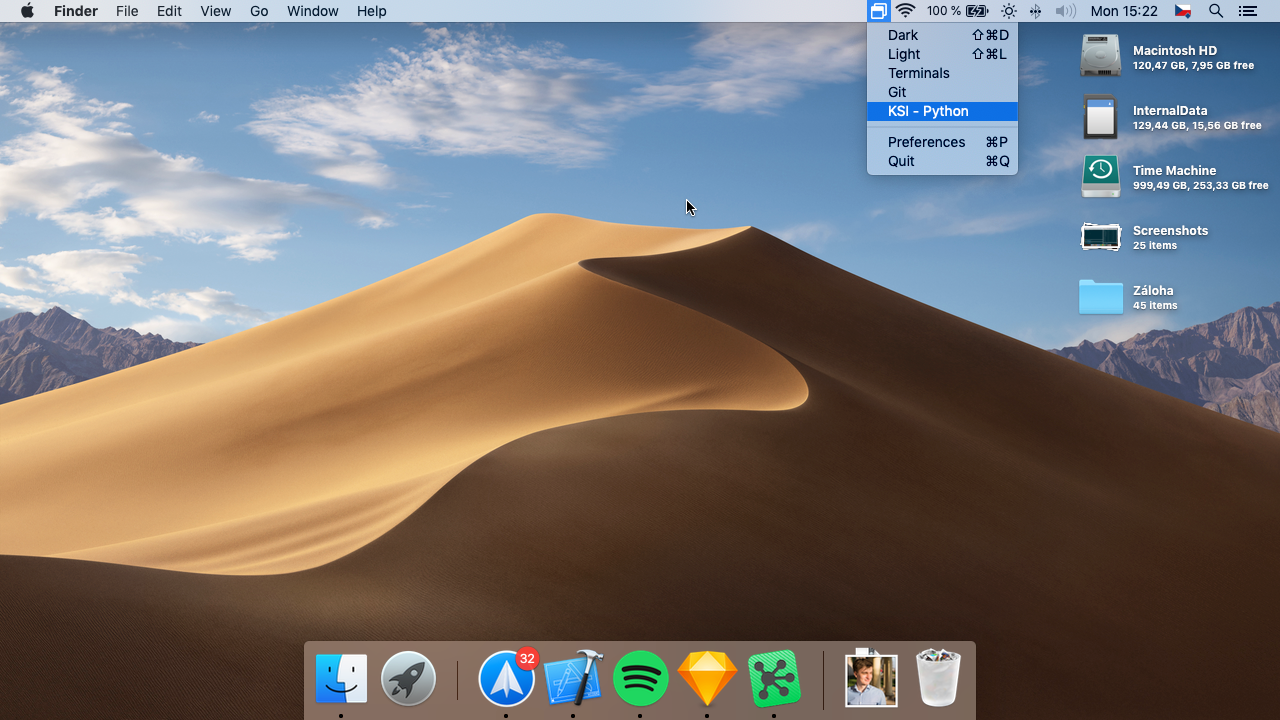Open OmniGraffle green icon in Dock
Screen dimensions: 1280x720
point(774,679)
